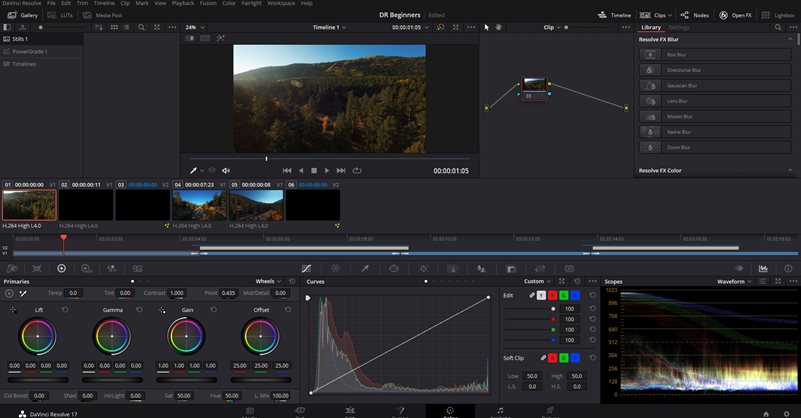The height and width of the screenshot is (418, 801).
Task: Open the Waveform scope type dropdown
Action: [x=736, y=282]
